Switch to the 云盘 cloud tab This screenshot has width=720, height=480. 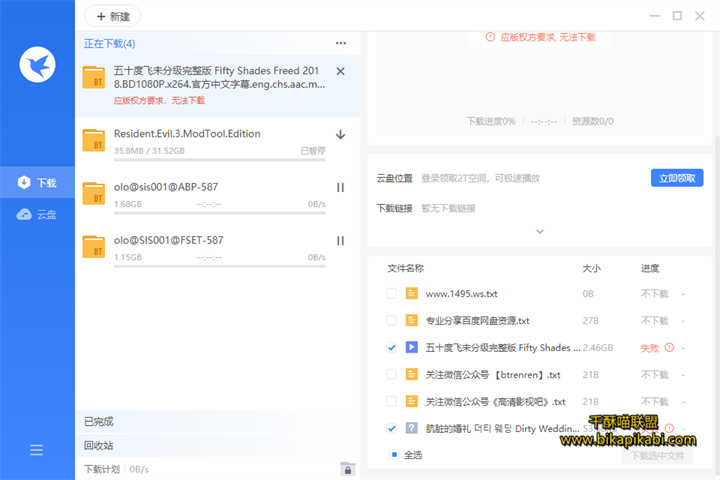tap(37, 214)
